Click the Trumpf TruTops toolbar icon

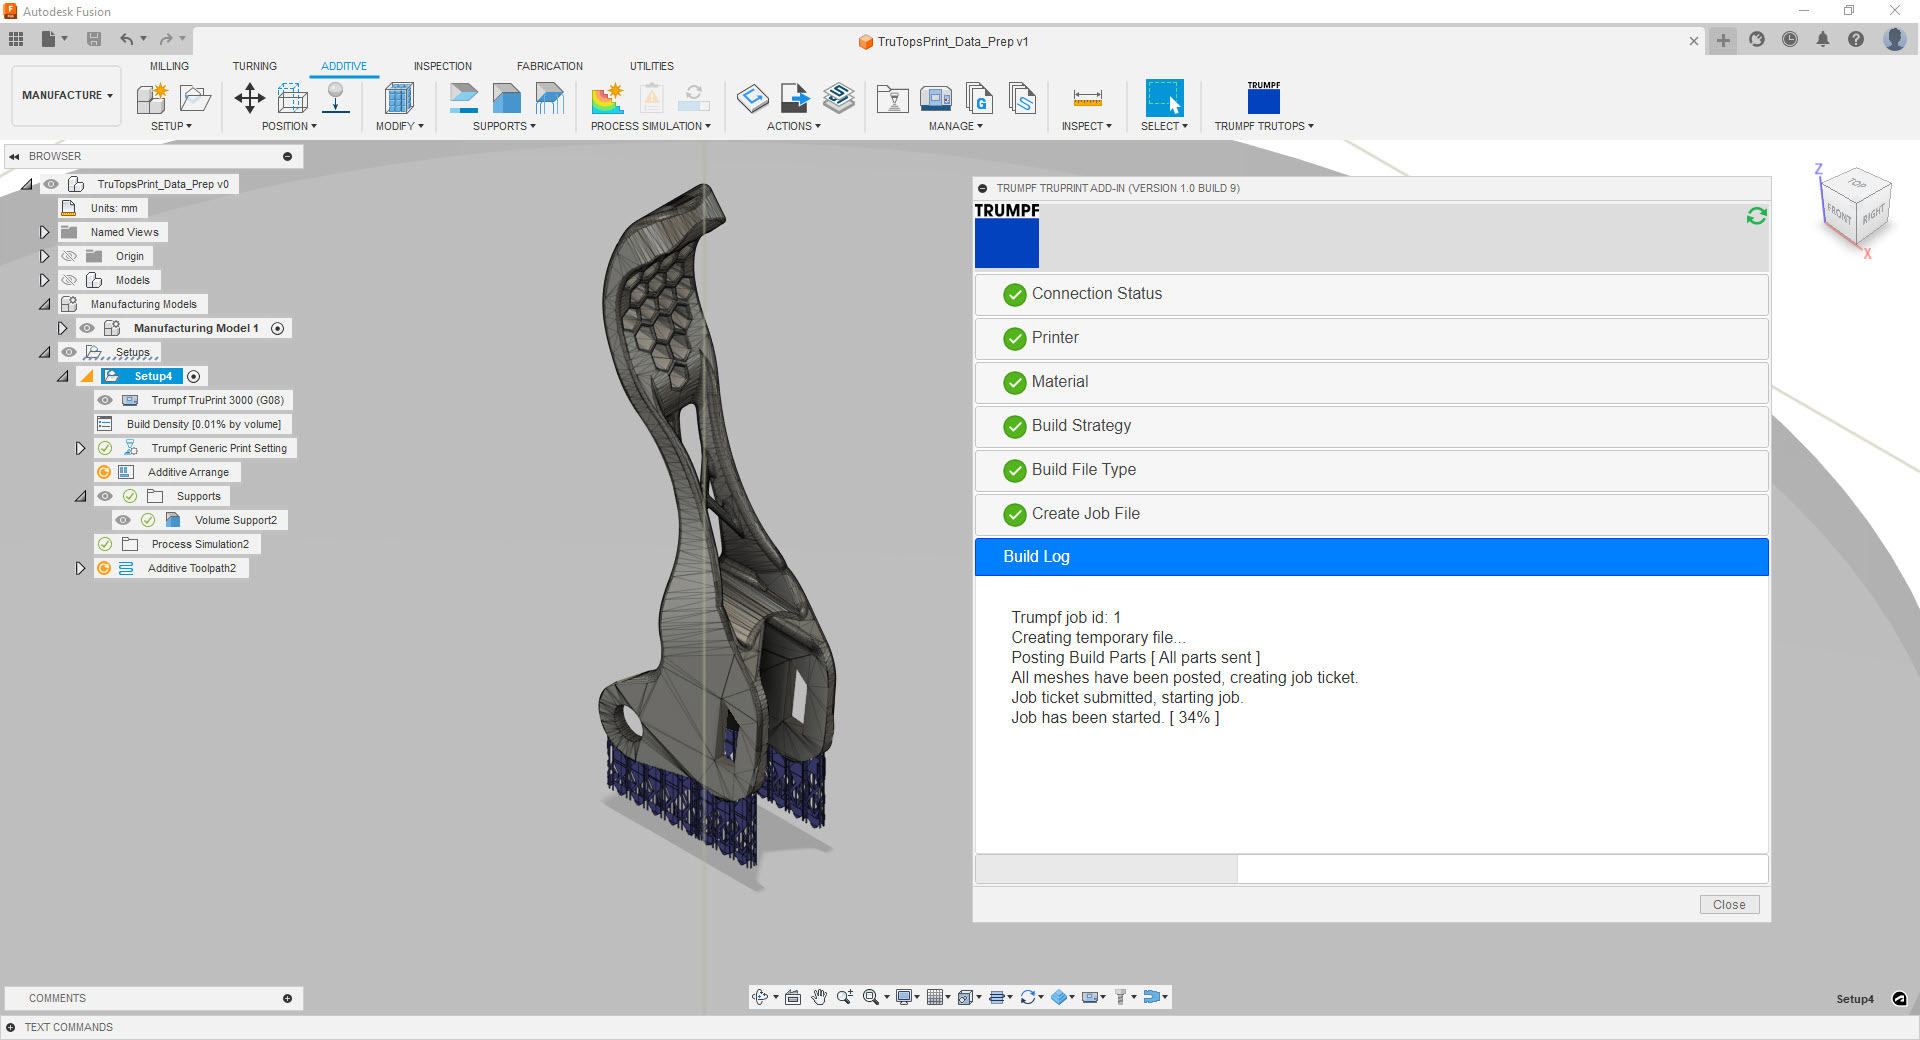1263,99
